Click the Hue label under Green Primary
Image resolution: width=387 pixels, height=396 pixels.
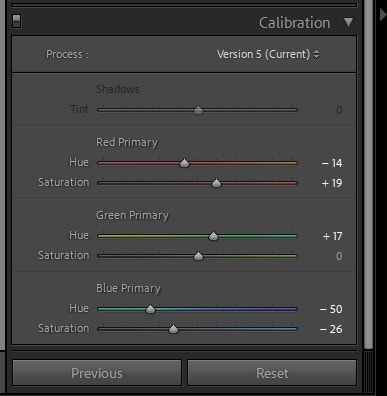[x=79, y=235]
